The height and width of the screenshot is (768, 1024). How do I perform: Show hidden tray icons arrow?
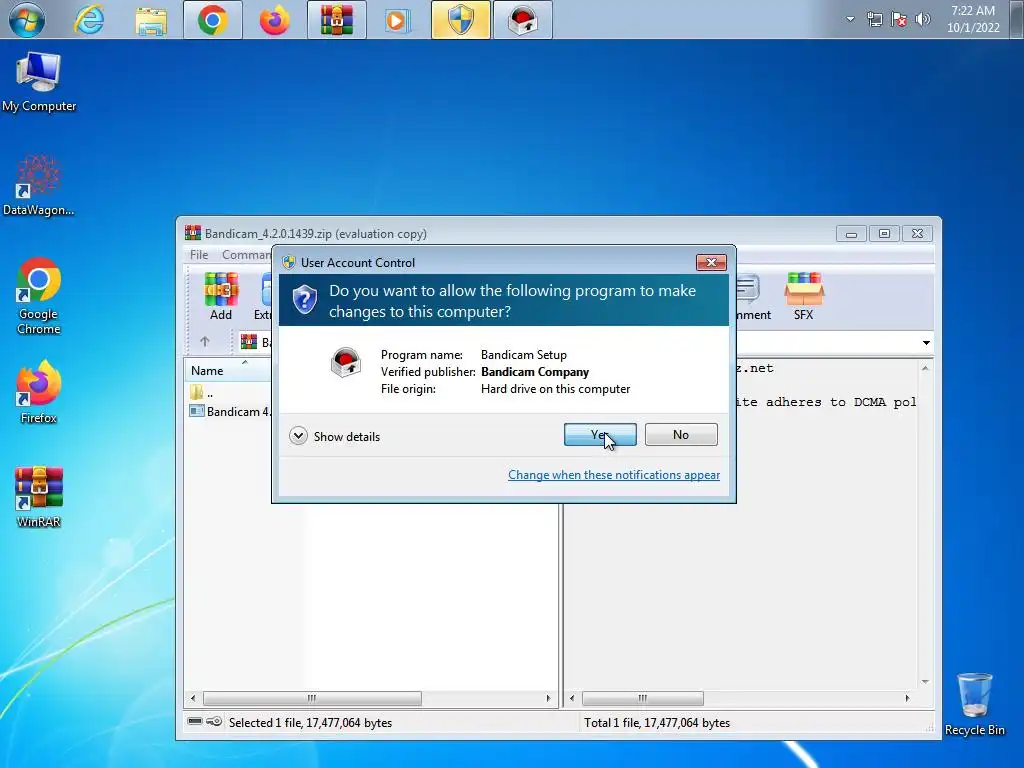point(850,19)
